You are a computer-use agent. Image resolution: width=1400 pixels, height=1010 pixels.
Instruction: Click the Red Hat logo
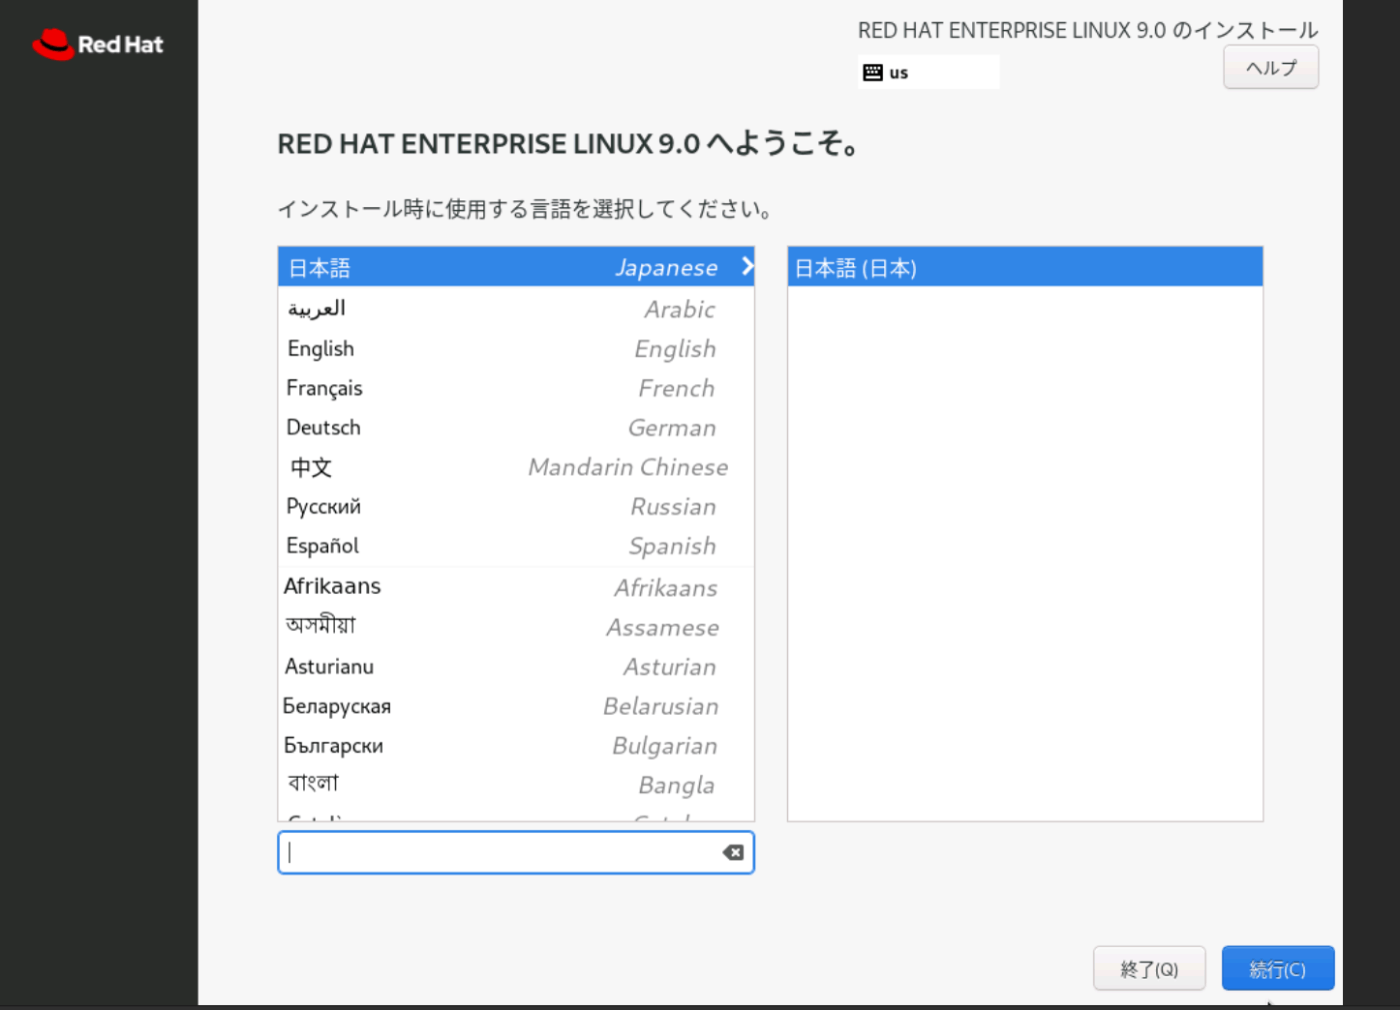tap(98, 44)
